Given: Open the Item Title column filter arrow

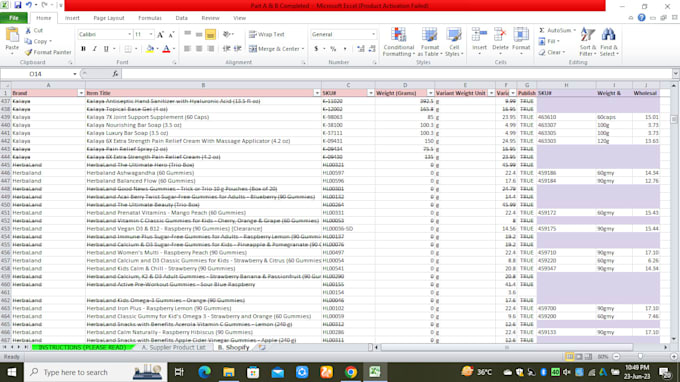Looking at the screenshot, I should tap(317, 93).
